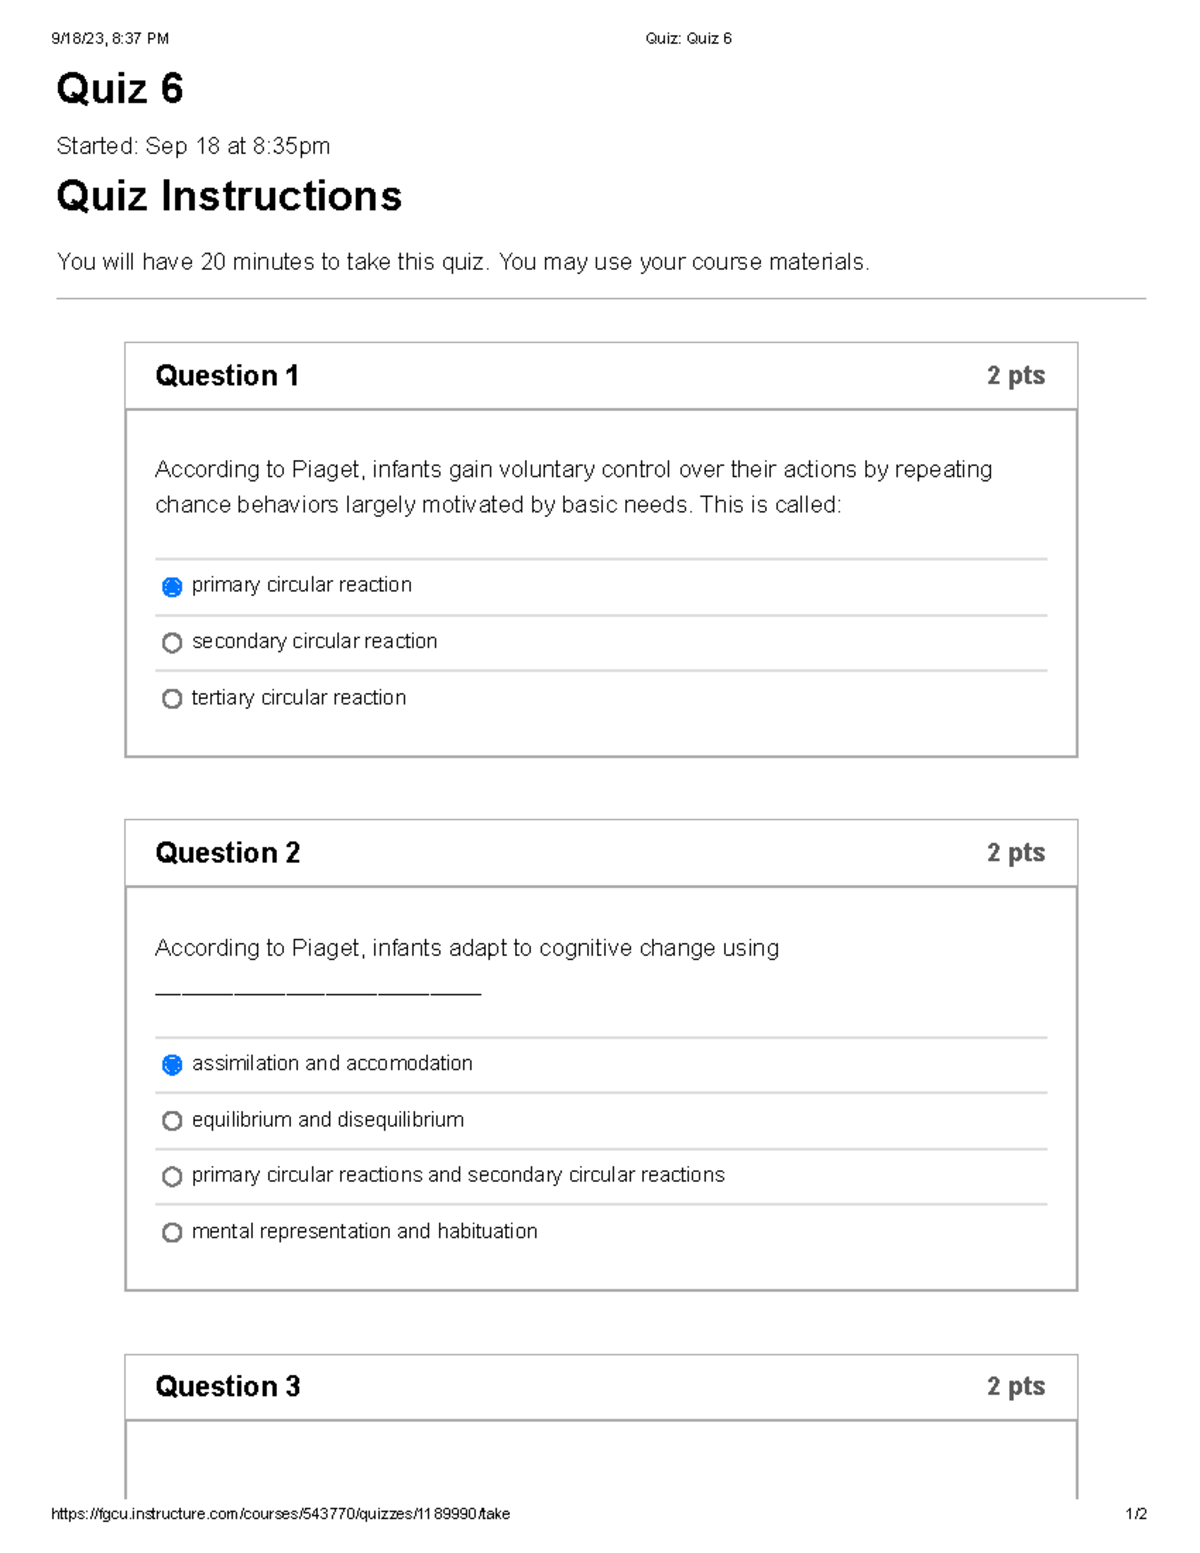Select "mental representation and habituation" answer
This screenshot has width=1200, height=1553.
(x=172, y=1232)
